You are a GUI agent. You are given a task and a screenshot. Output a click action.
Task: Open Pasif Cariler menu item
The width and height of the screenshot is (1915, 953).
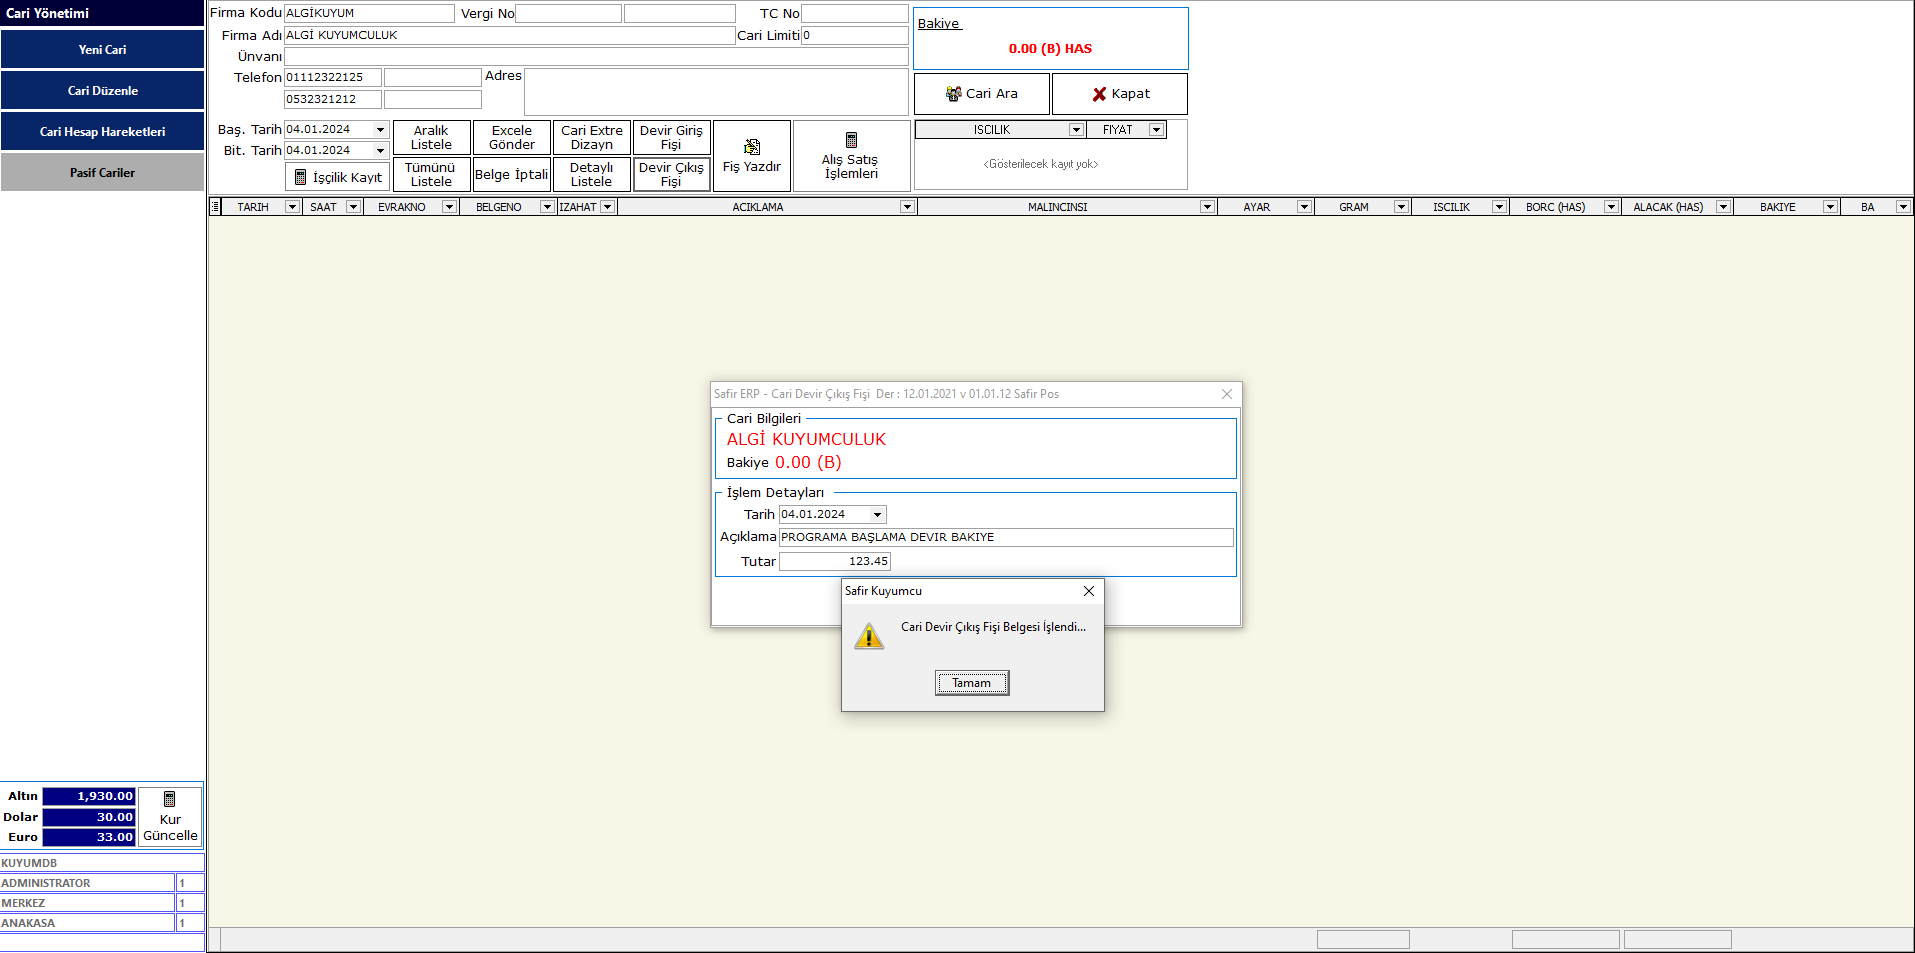point(102,172)
